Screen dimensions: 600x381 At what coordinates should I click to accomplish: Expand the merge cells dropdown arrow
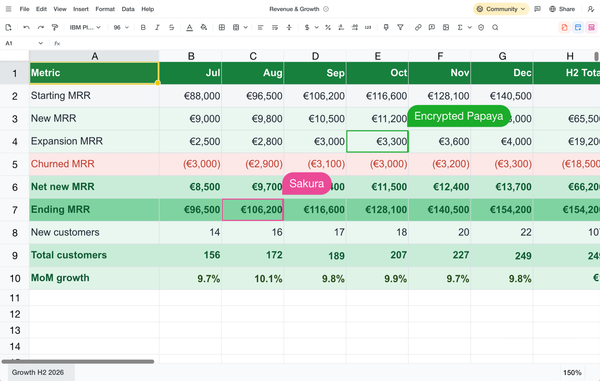246,27
